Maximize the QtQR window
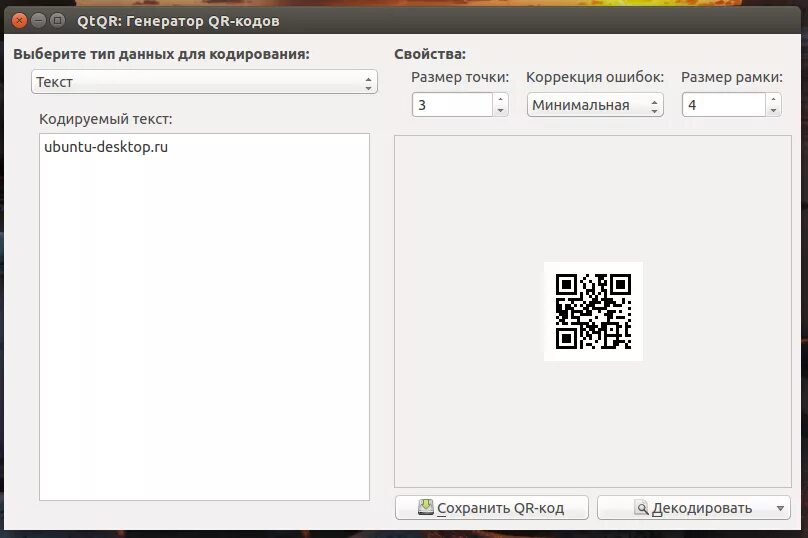Image resolution: width=808 pixels, height=538 pixels. (x=58, y=21)
